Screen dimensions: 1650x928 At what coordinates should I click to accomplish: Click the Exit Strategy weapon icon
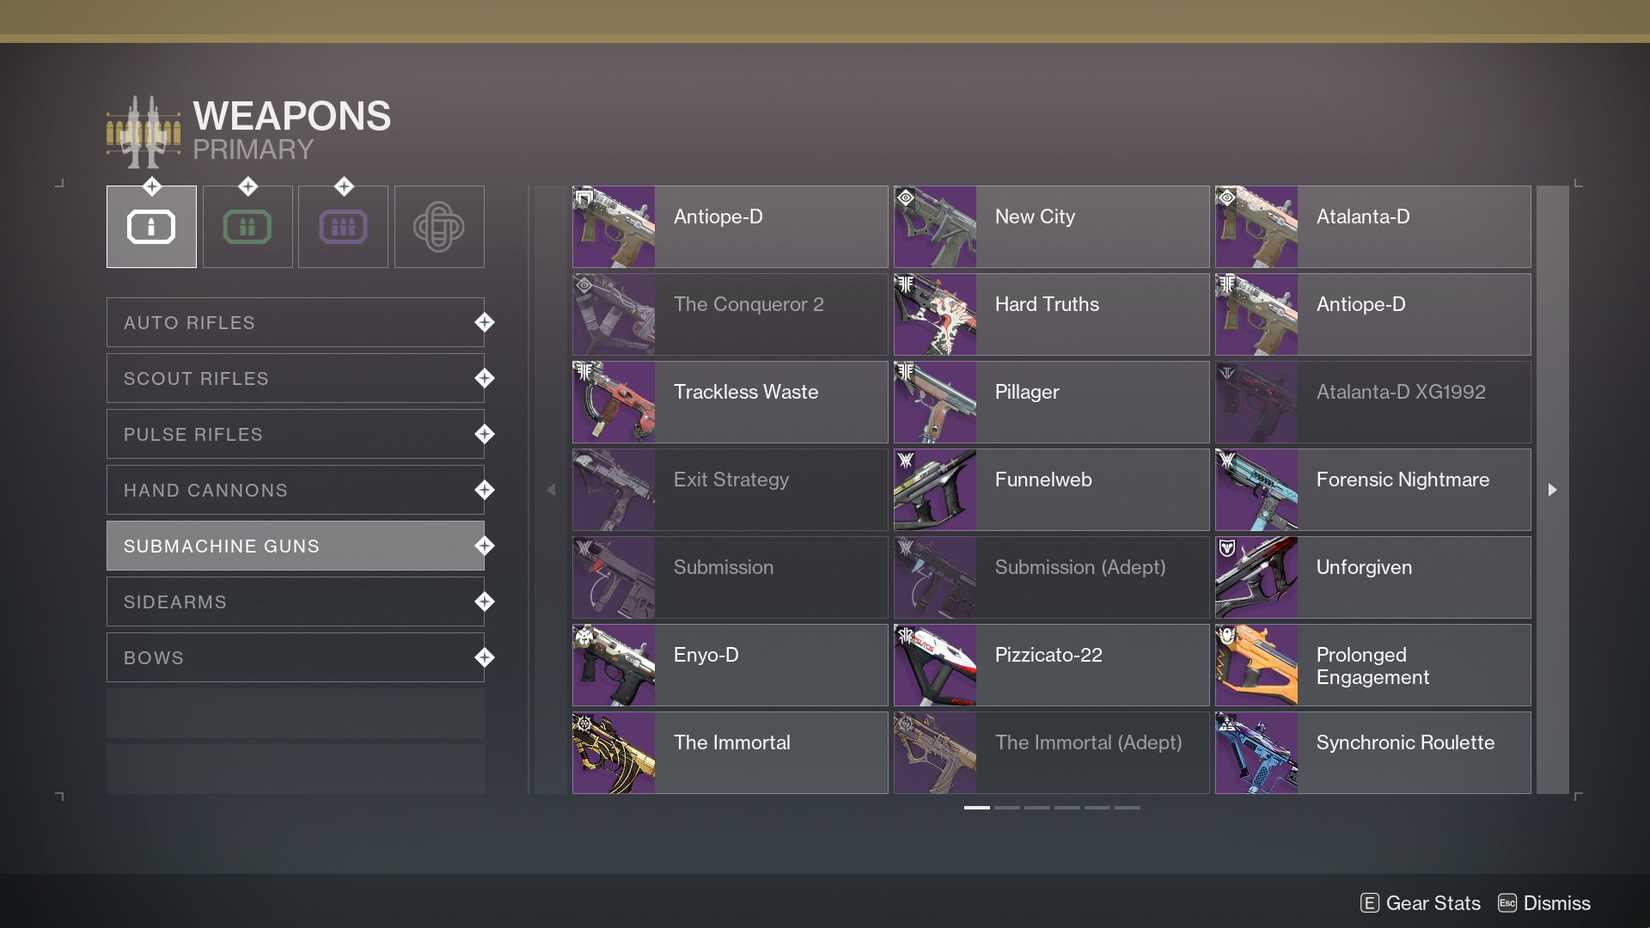(x=614, y=490)
